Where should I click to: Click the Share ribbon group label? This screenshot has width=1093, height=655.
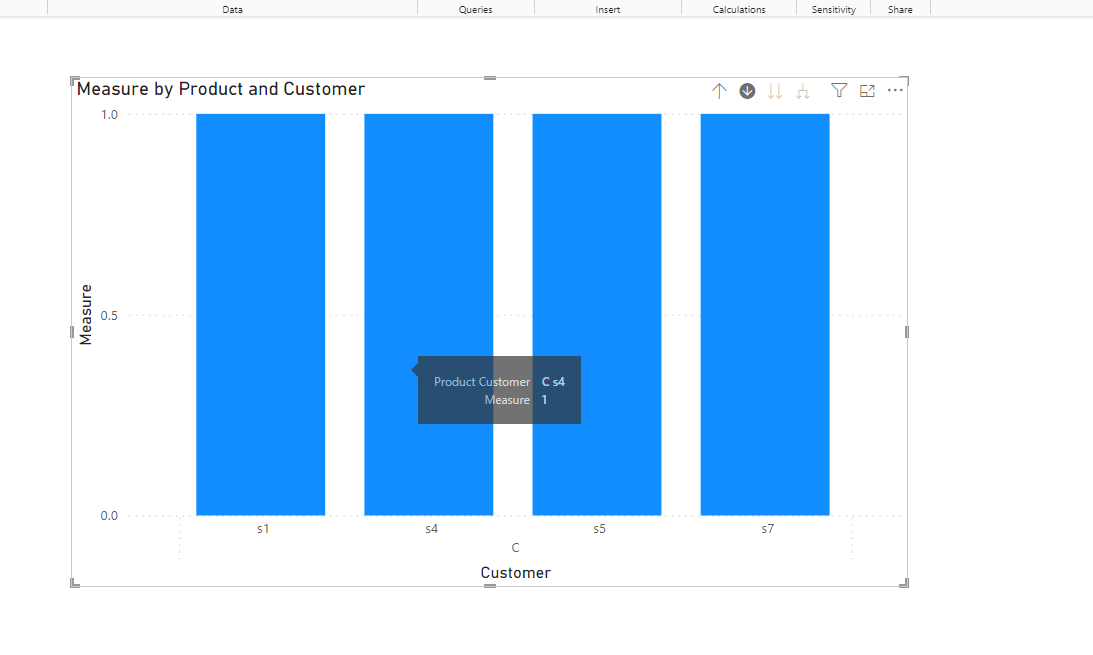[900, 10]
